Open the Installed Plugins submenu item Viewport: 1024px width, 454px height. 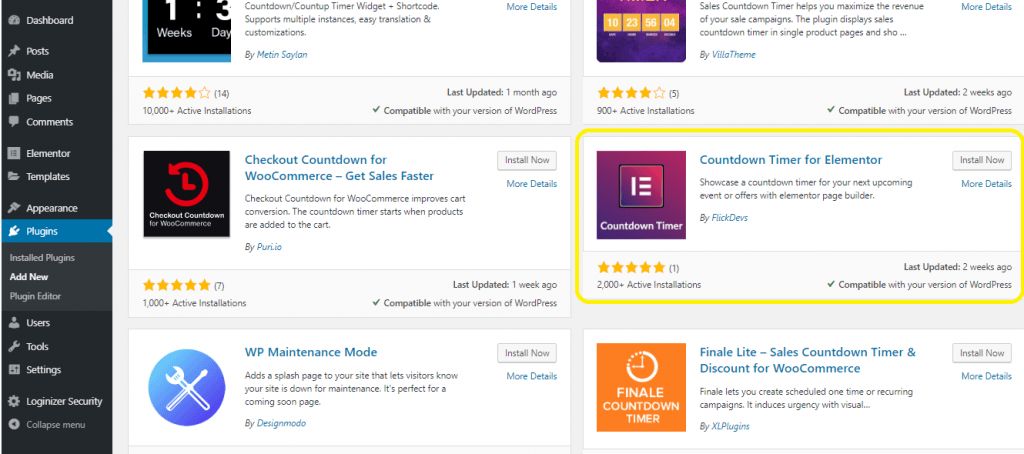(42, 258)
